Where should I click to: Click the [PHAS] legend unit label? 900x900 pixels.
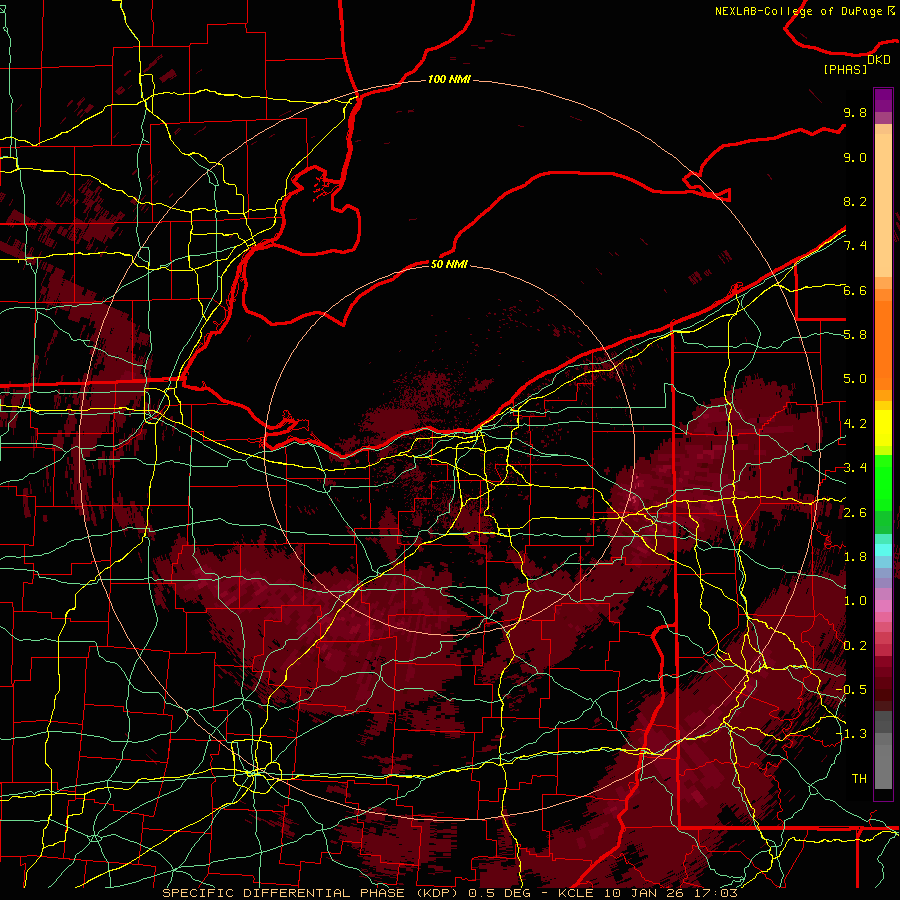point(845,69)
